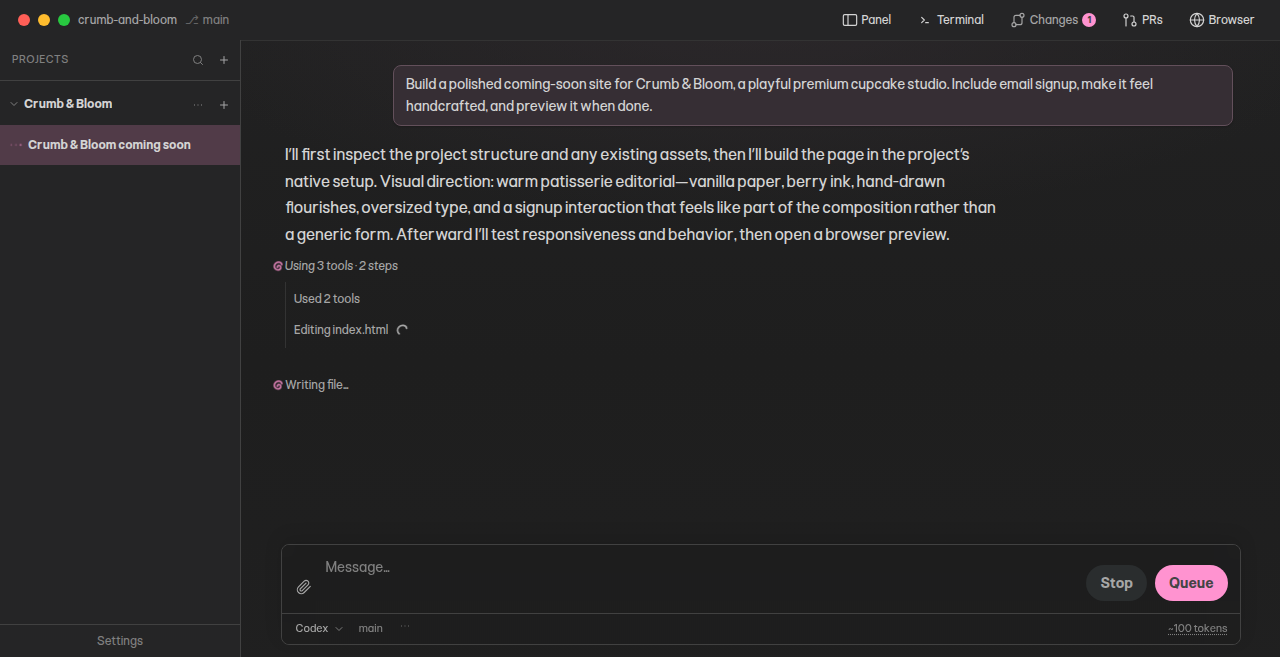This screenshot has width=1280, height=657.
Task: Stop the running task
Action: pyautogui.click(x=1116, y=583)
